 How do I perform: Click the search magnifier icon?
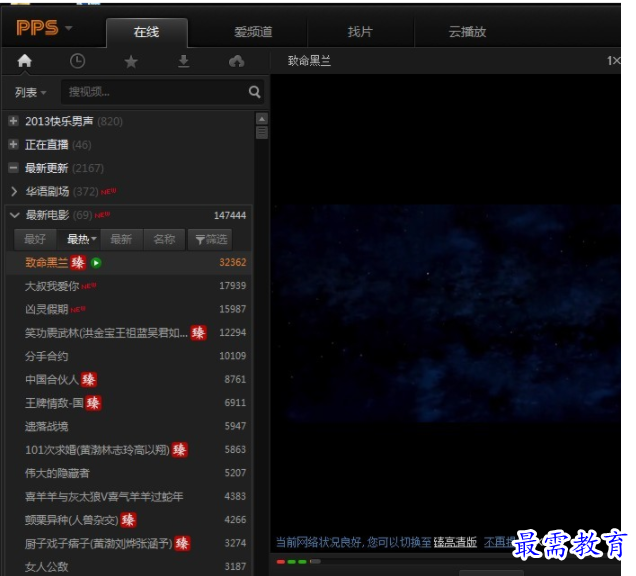point(254,92)
